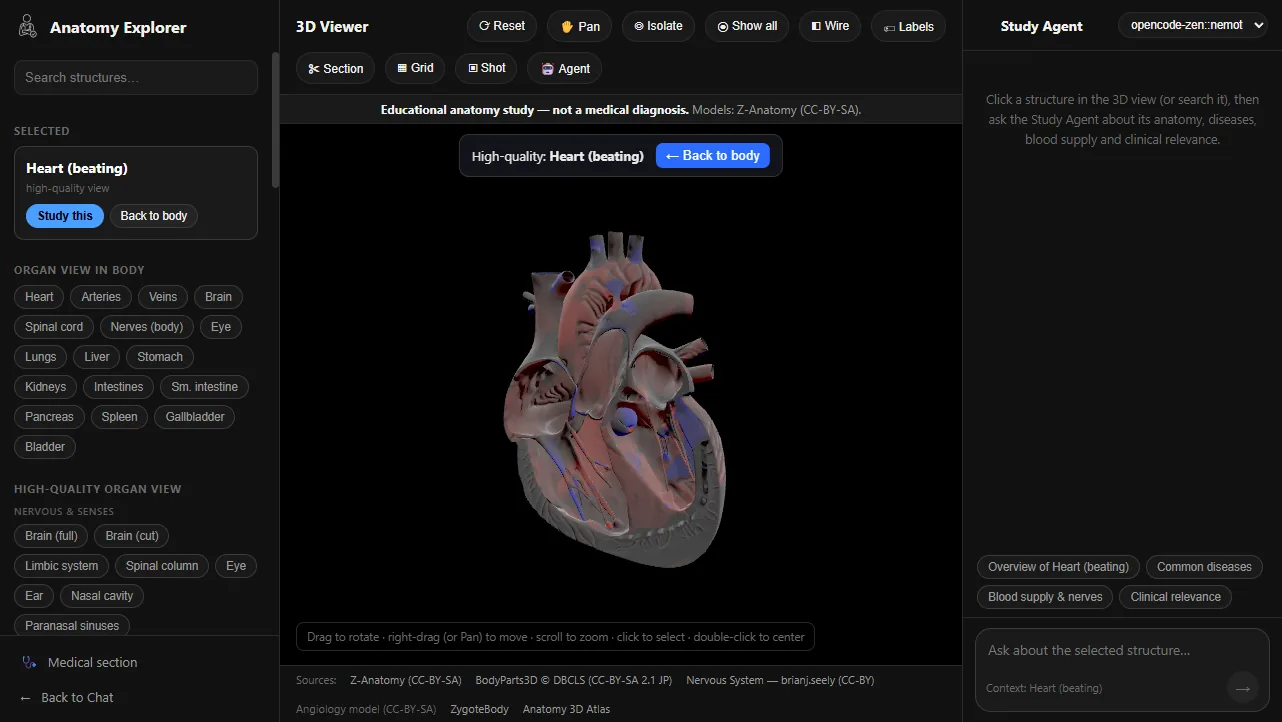Click the Anatomy Explorer logo icon
1282x722 pixels.
click(x=28, y=27)
